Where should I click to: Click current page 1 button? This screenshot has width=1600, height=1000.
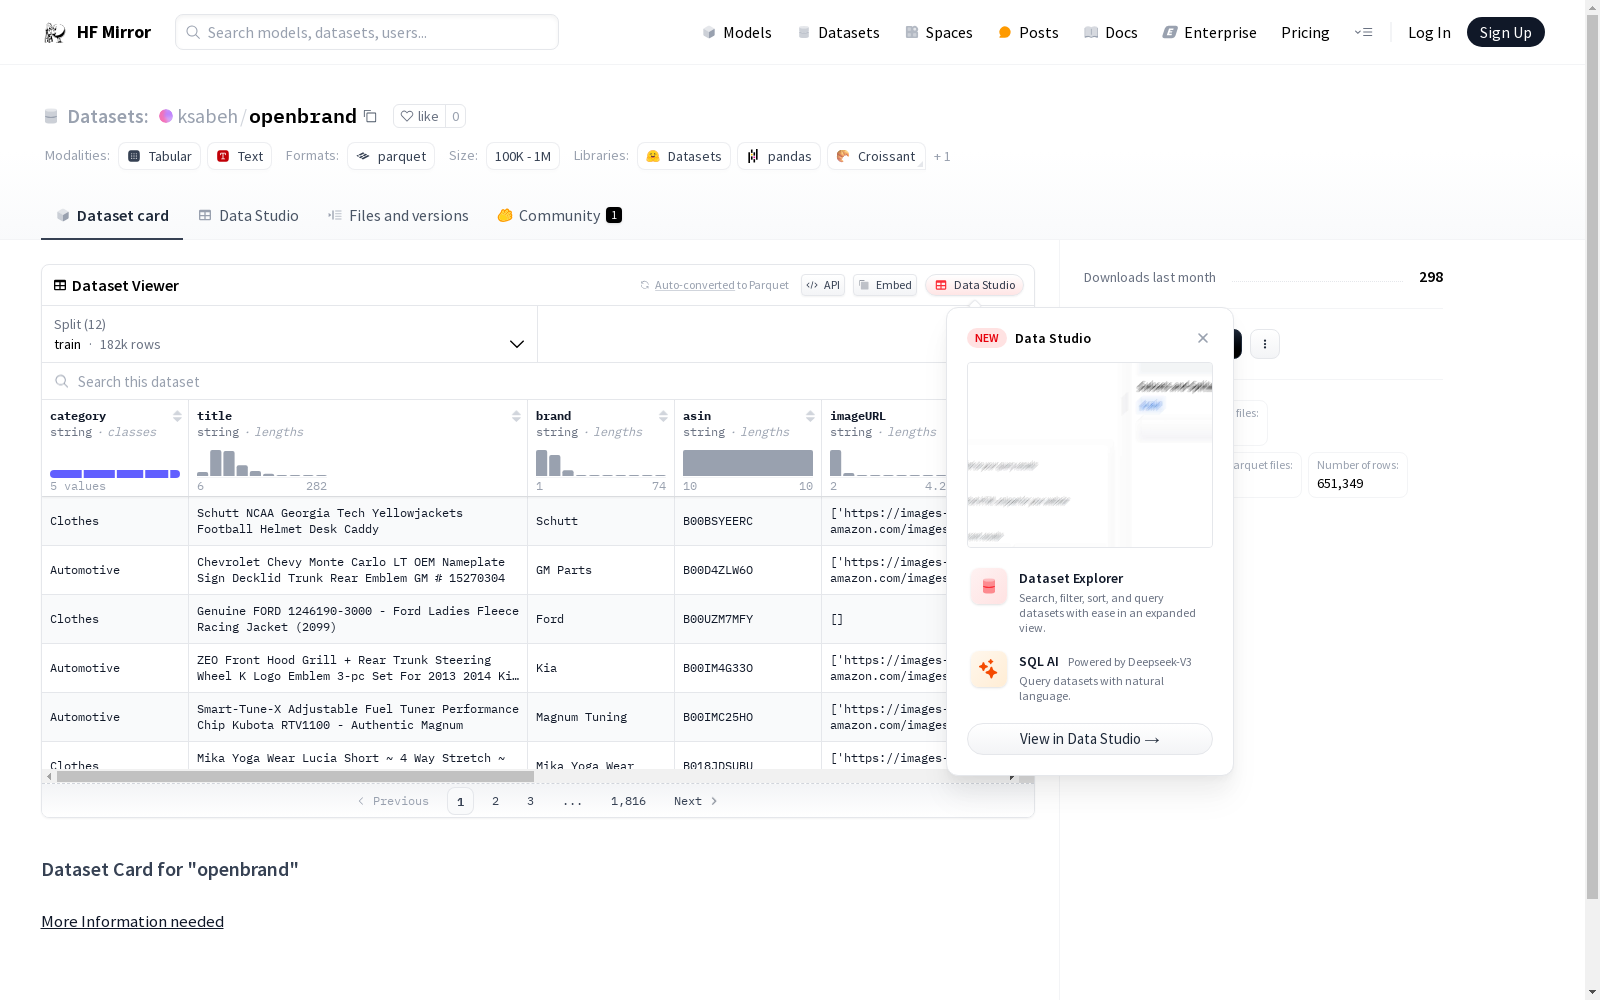(460, 801)
